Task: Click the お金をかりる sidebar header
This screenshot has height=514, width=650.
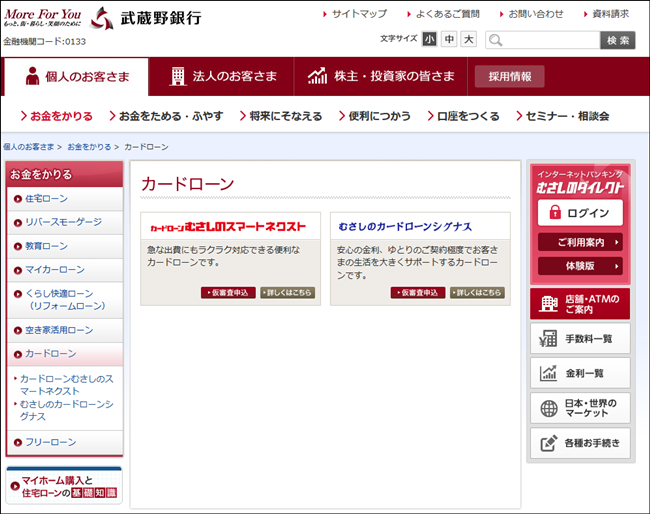Action: point(65,174)
